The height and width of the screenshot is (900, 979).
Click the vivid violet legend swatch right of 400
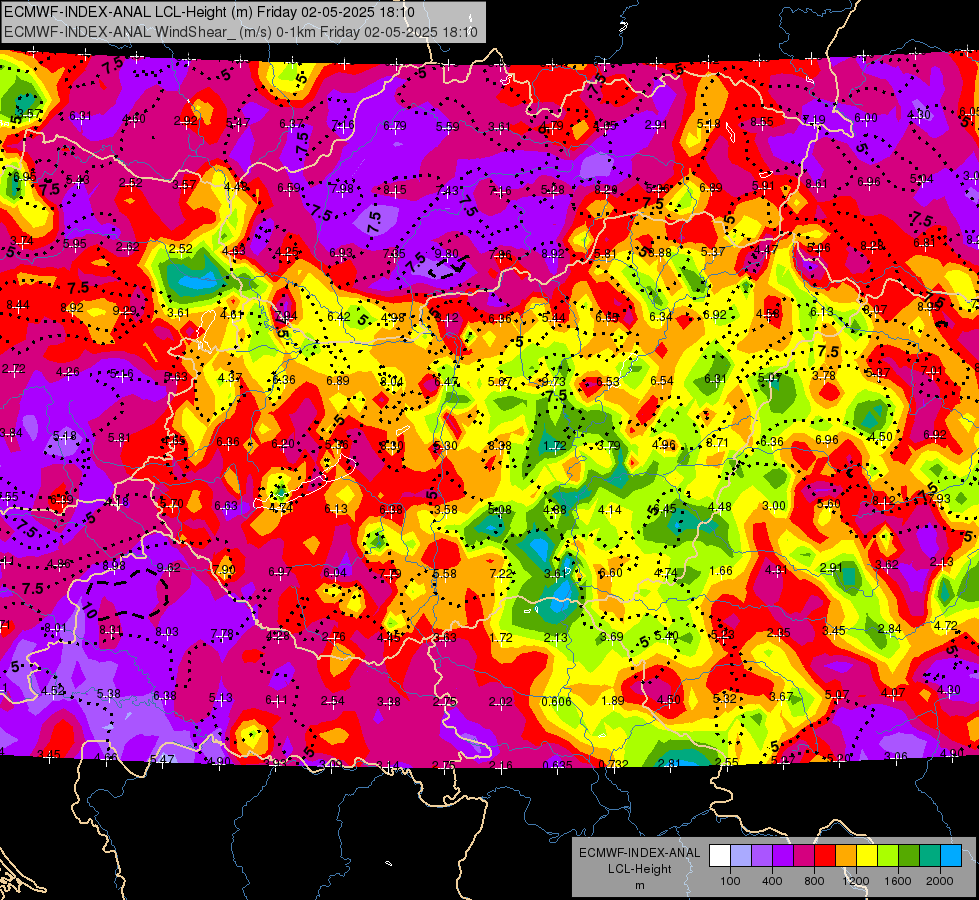(x=783, y=855)
